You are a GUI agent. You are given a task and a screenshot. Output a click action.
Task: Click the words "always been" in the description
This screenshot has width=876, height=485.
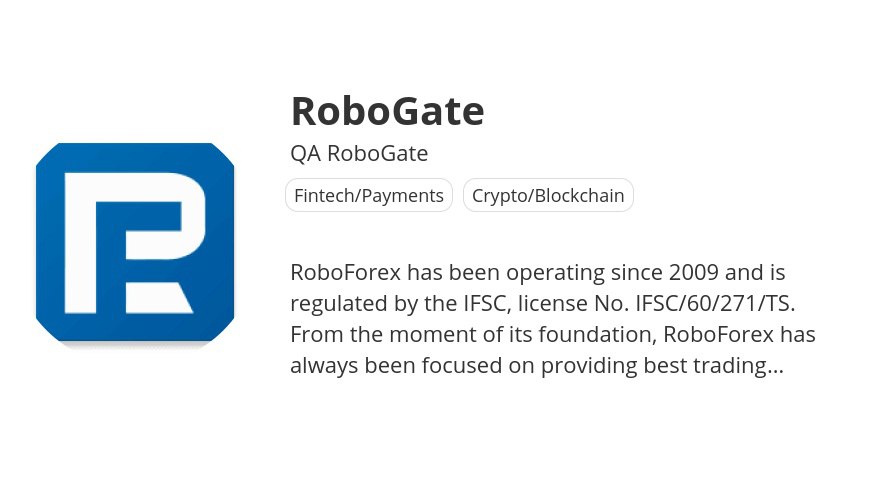tap(348, 366)
